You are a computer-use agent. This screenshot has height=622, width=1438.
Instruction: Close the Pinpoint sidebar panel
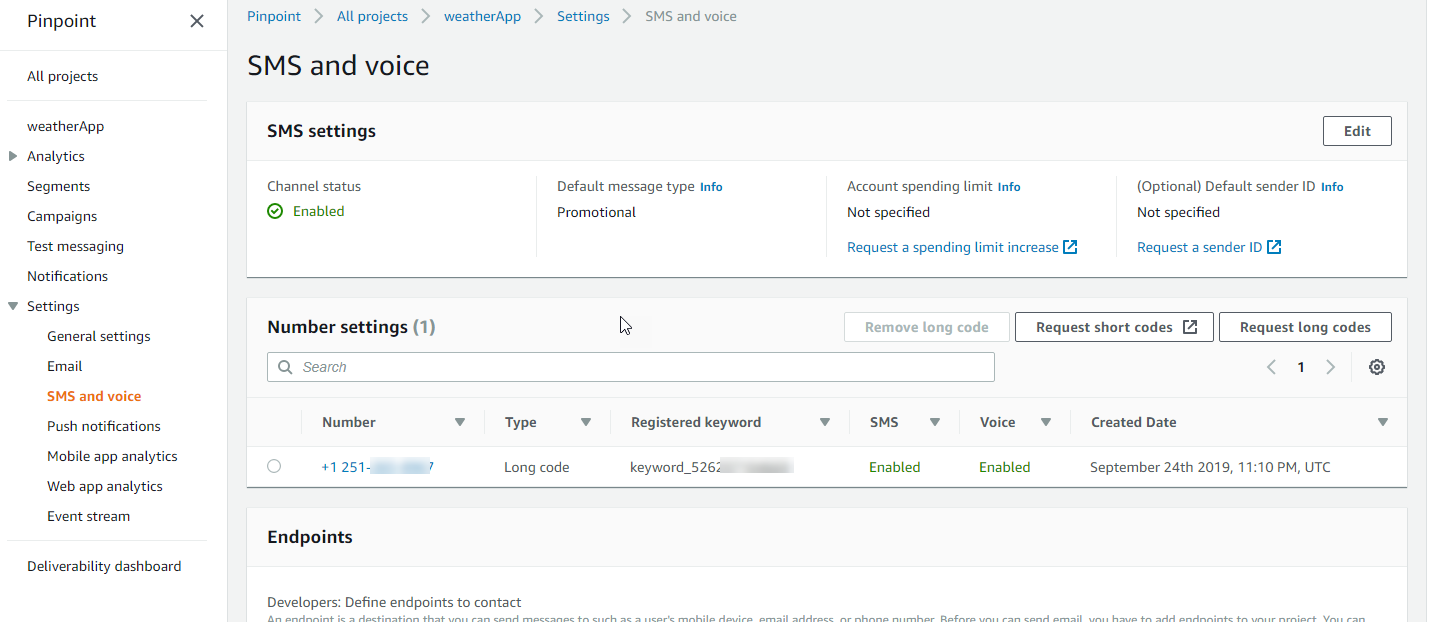197,21
